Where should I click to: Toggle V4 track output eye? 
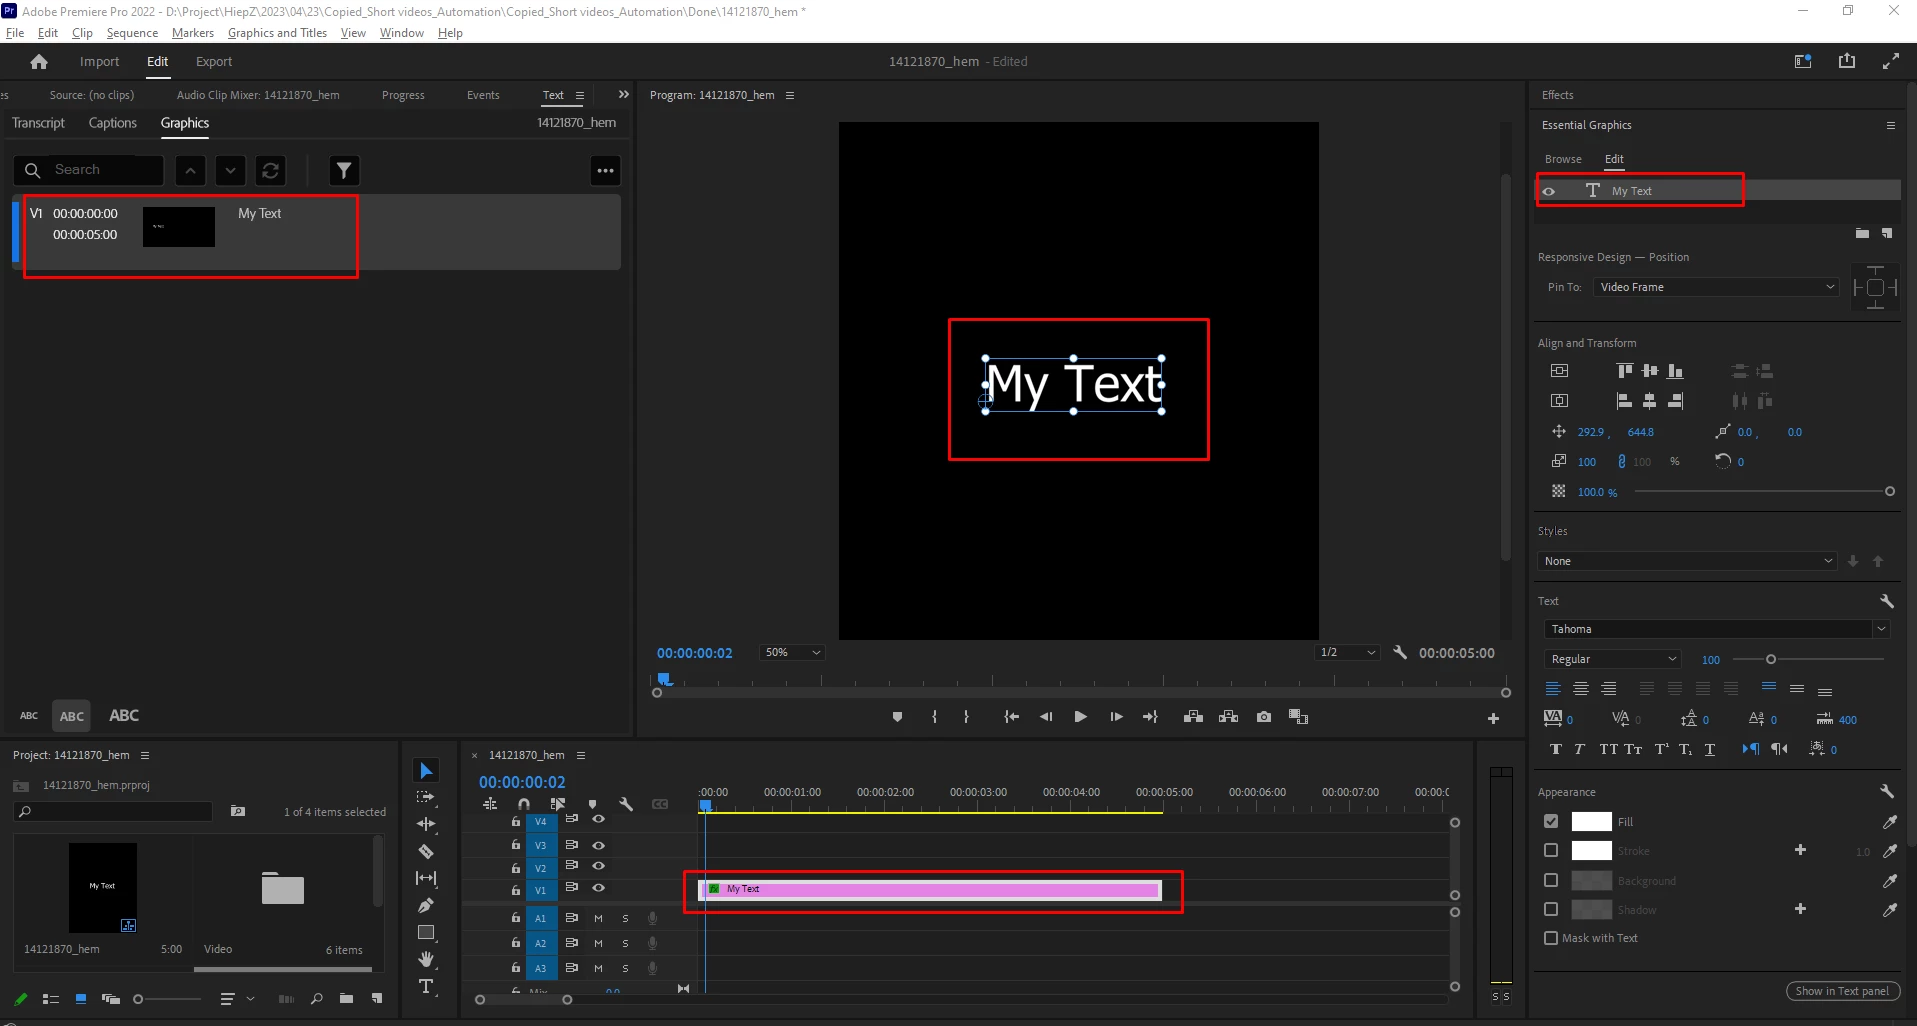tap(598, 819)
